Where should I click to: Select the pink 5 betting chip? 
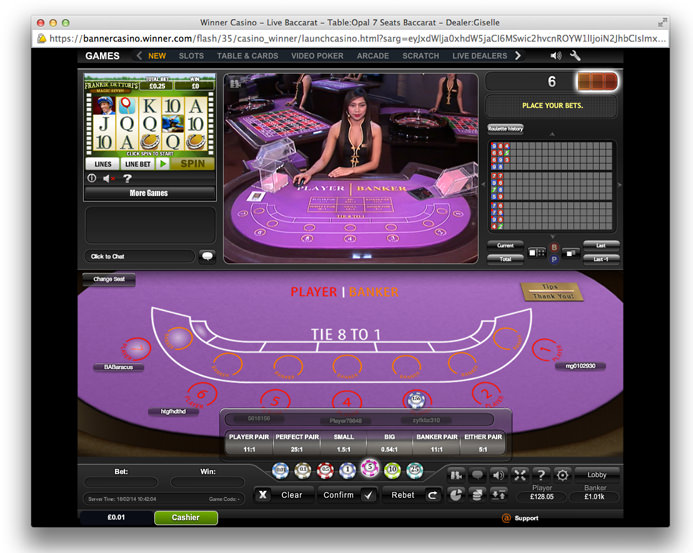[x=370, y=468]
